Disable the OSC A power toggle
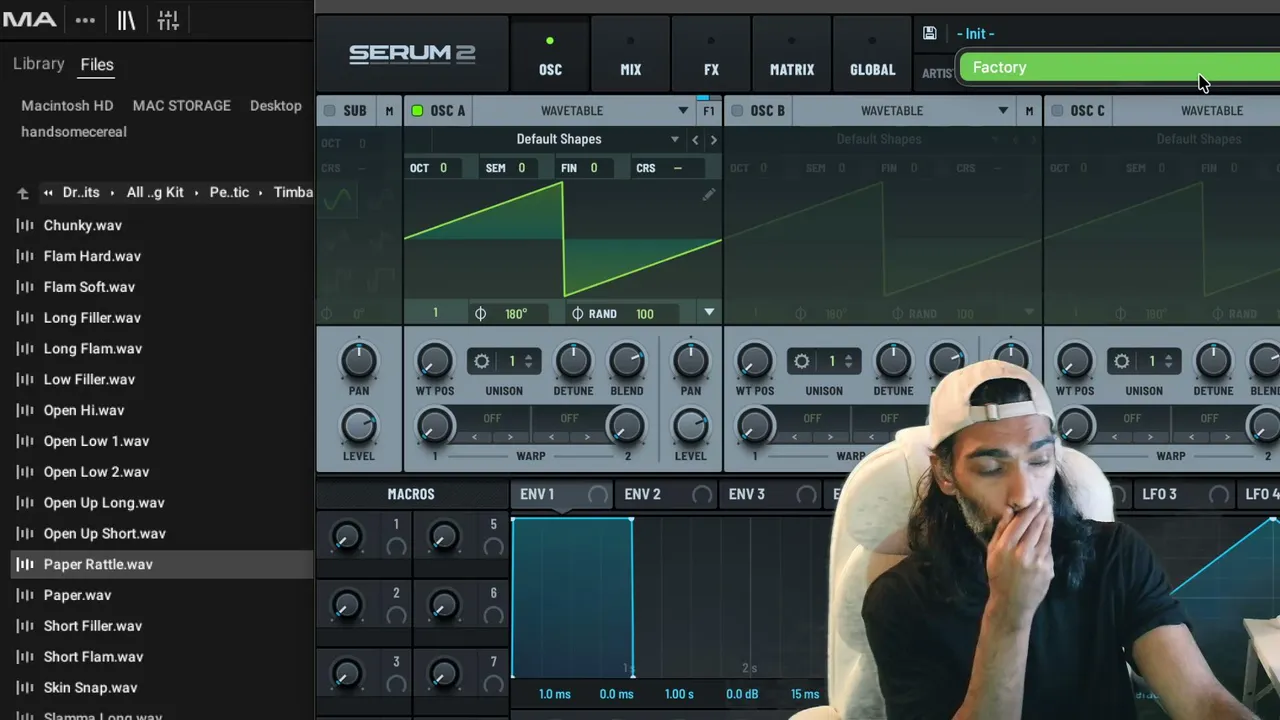This screenshot has width=1280, height=720. pos(417,111)
